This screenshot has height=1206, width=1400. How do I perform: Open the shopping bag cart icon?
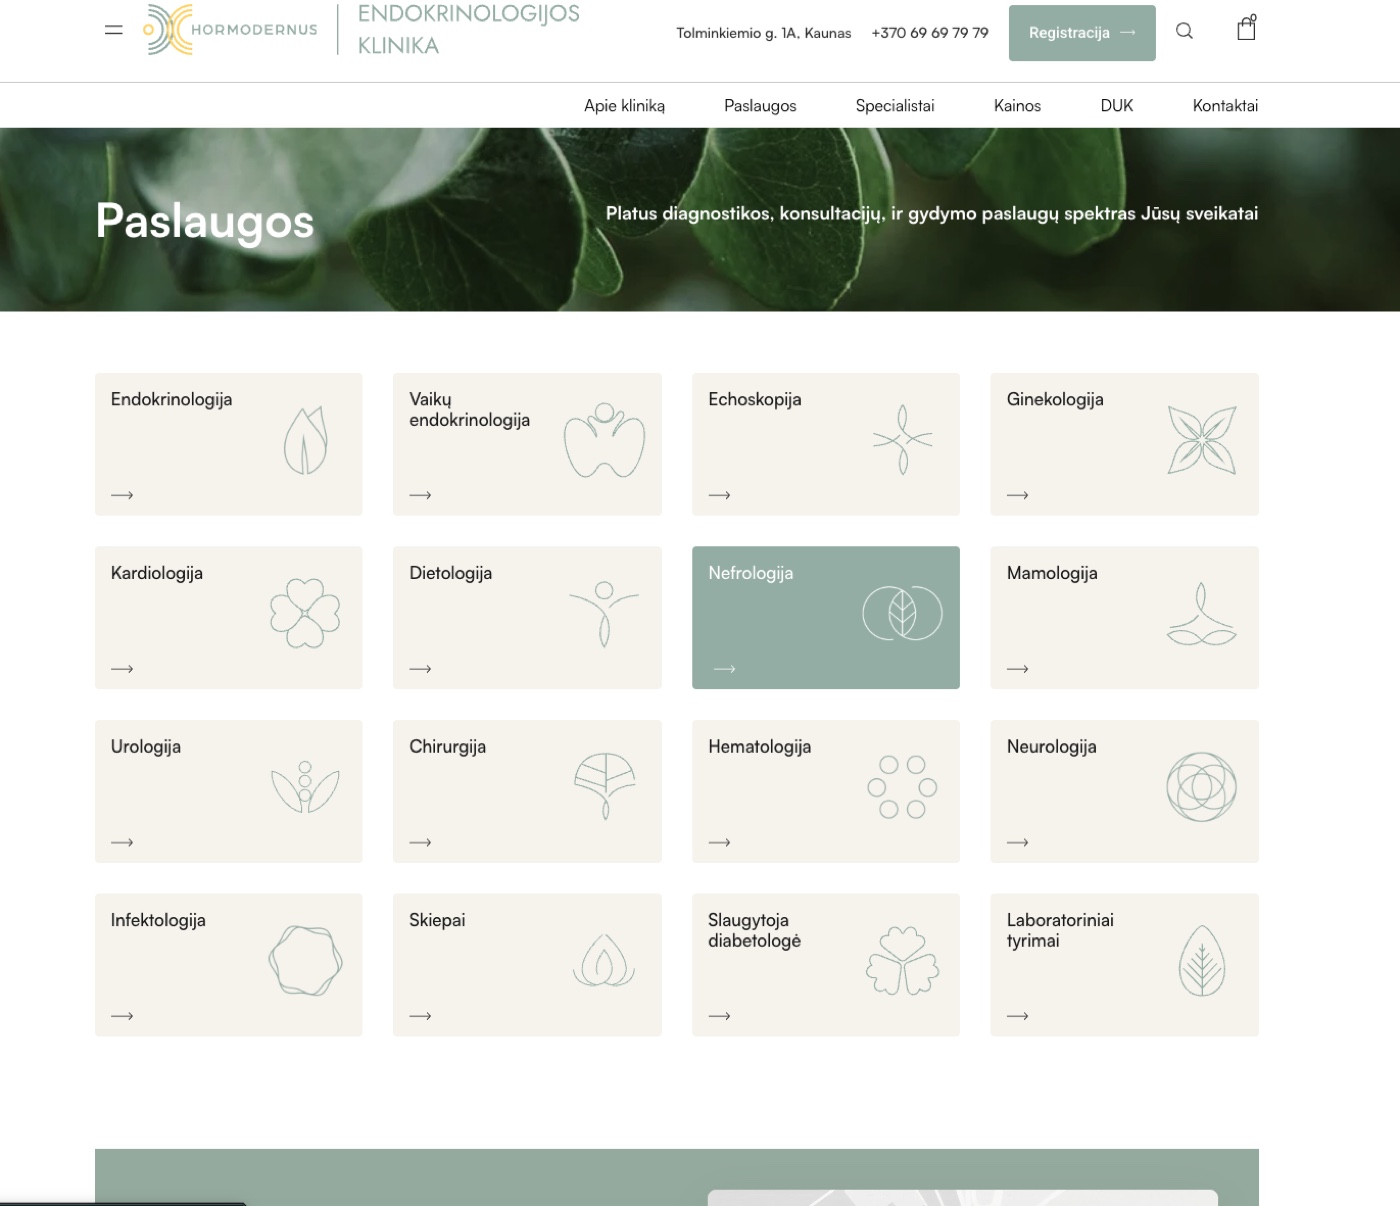click(x=1246, y=28)
